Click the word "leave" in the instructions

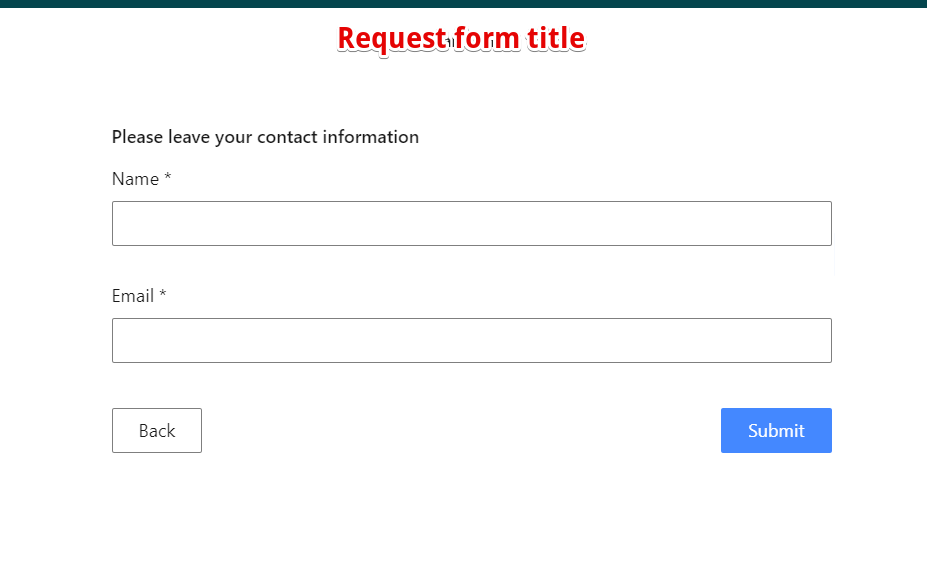click(x=189, y=137)
